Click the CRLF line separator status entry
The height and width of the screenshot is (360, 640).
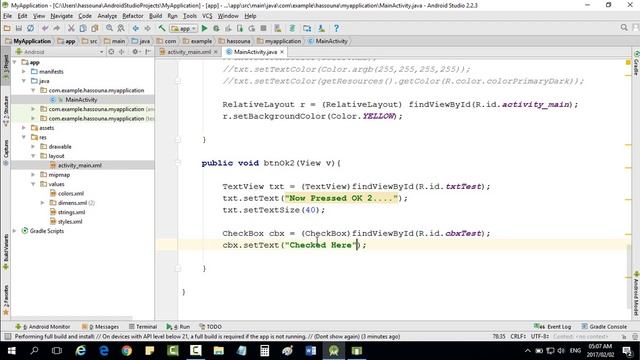(518, 336)
